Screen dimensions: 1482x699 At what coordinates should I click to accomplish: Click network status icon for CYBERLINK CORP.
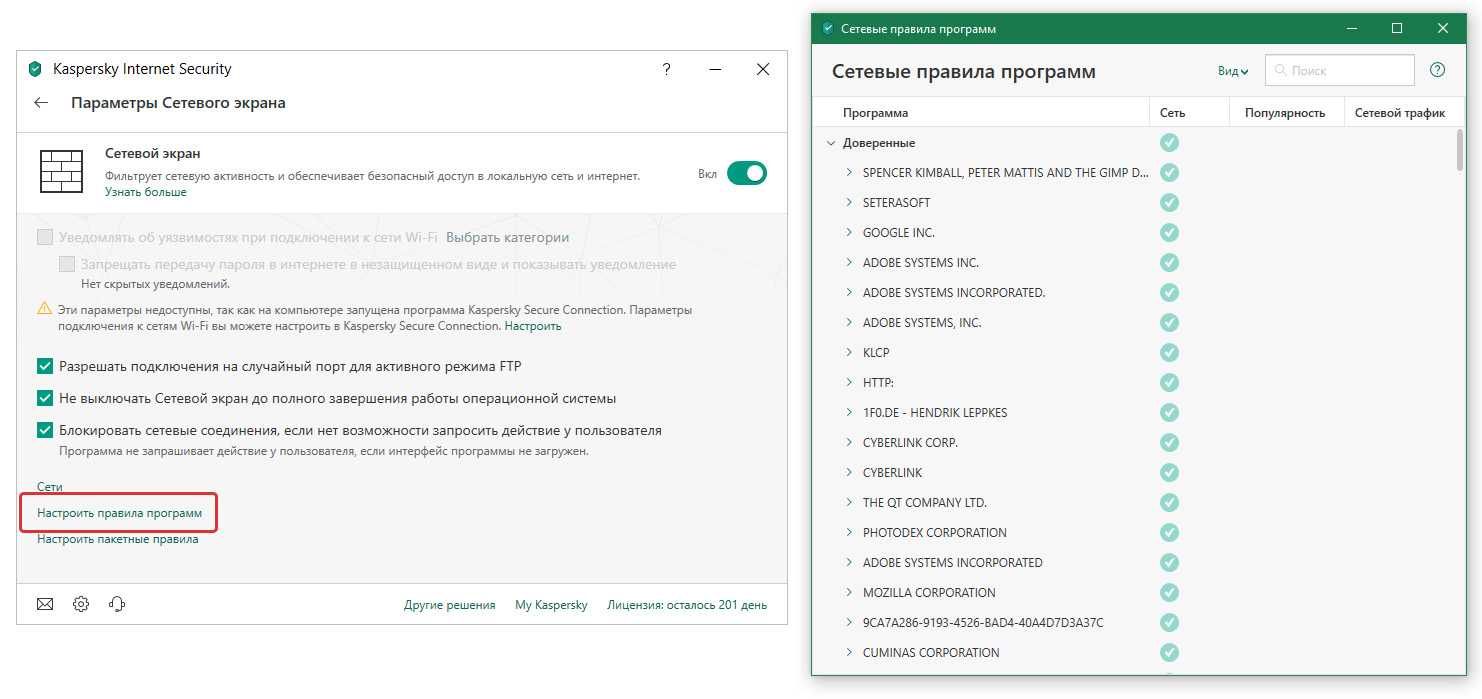pyautogui.click(x=1169, y=442)
